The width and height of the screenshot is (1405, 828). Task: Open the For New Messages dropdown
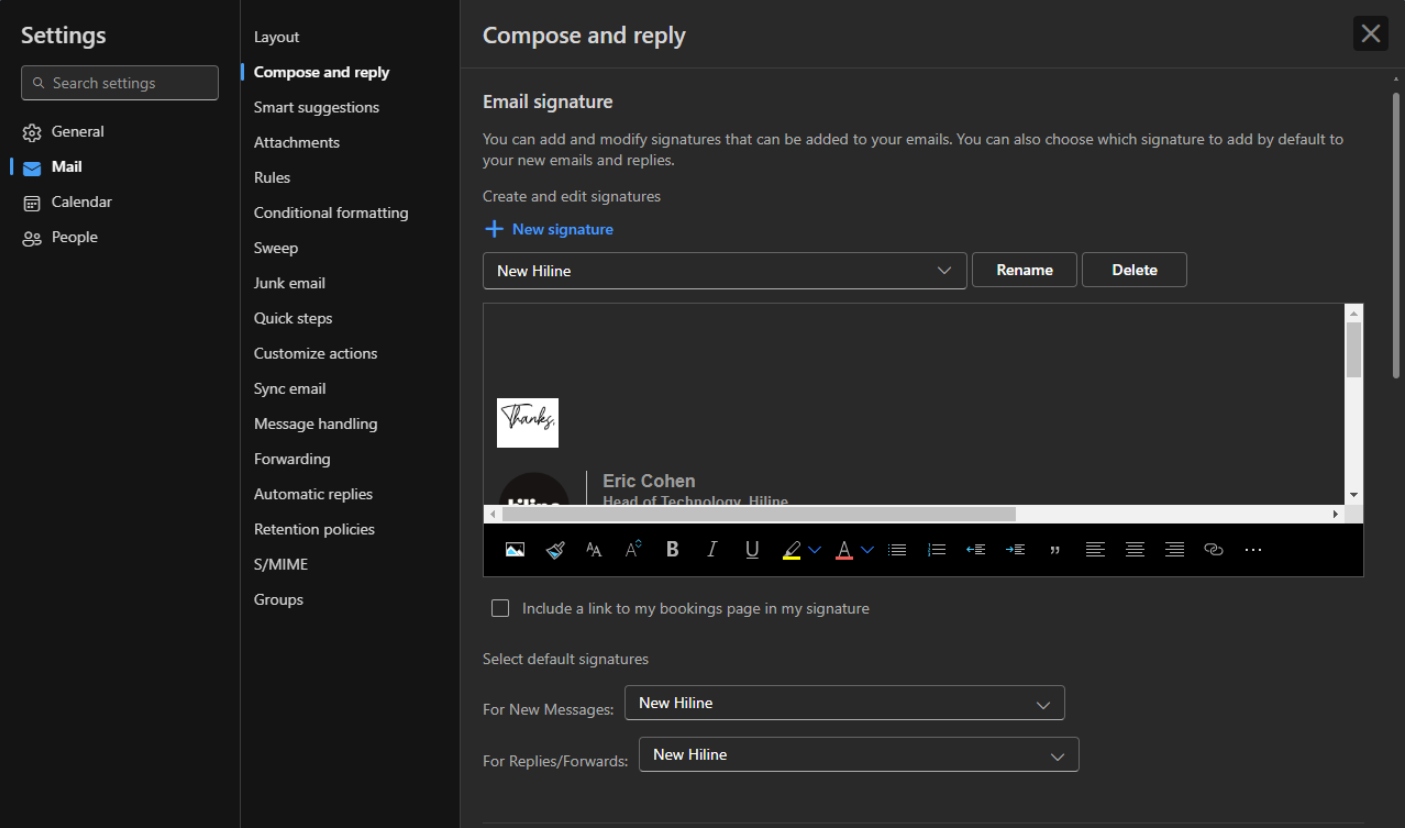pos(844,703)
